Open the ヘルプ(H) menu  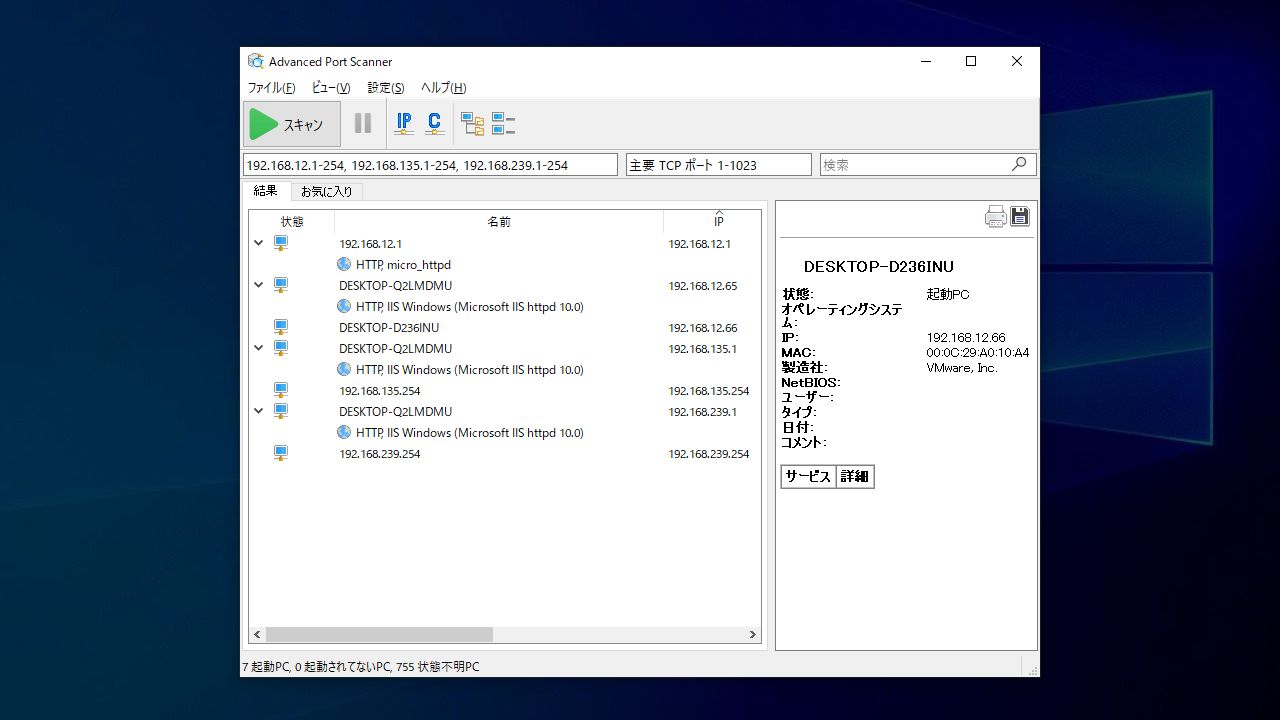[x=443, y=88]
